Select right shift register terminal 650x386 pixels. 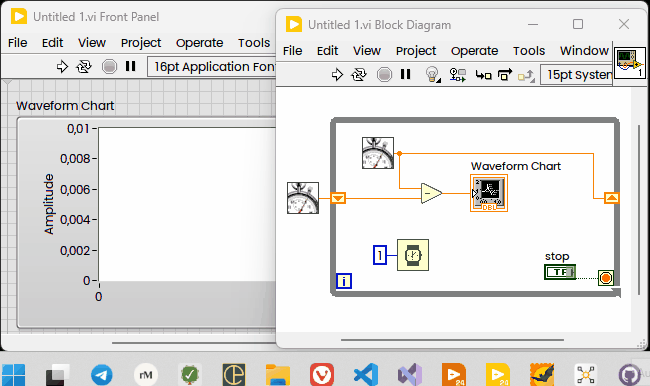pyautogui.click(x=612, y=198)
